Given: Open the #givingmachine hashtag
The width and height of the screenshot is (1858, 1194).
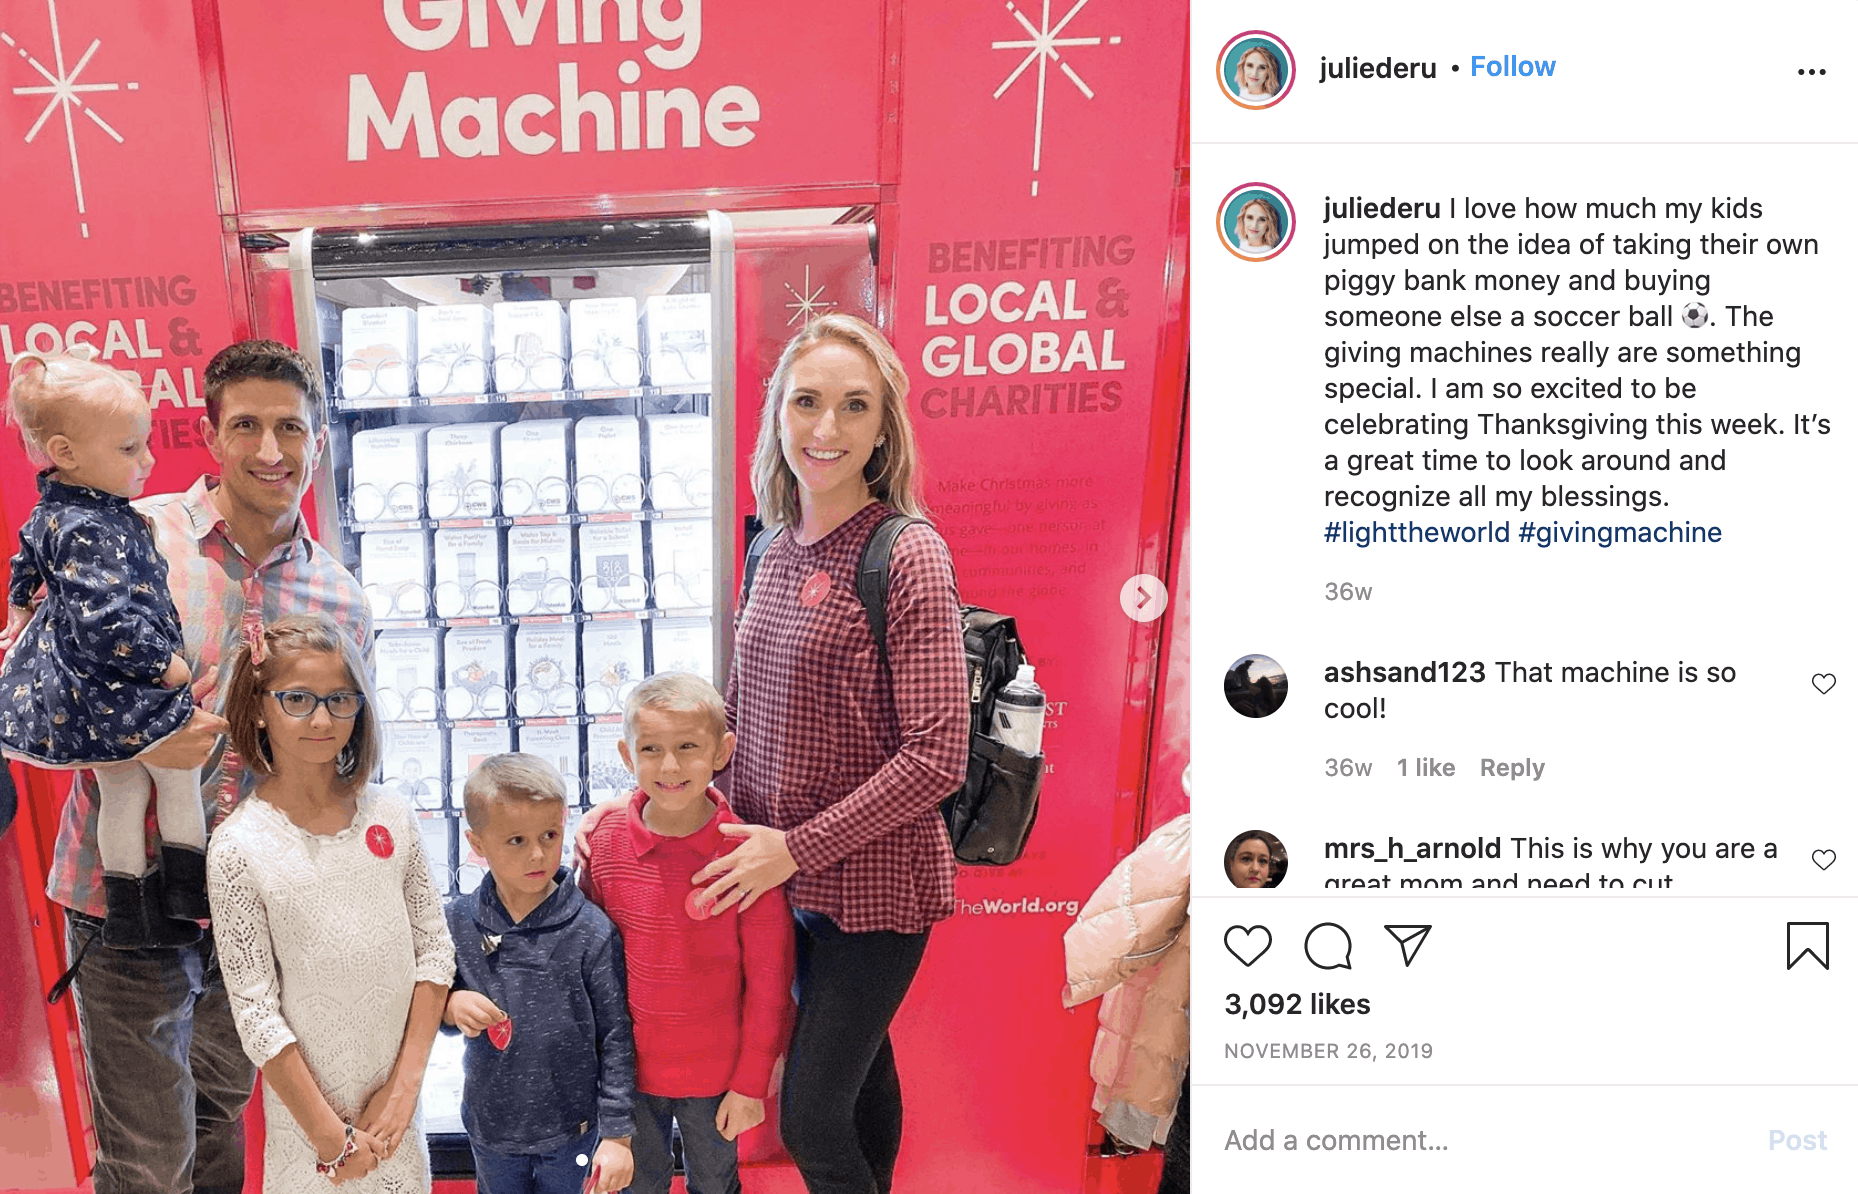Looking at the screenshot, I should 1620,532.
